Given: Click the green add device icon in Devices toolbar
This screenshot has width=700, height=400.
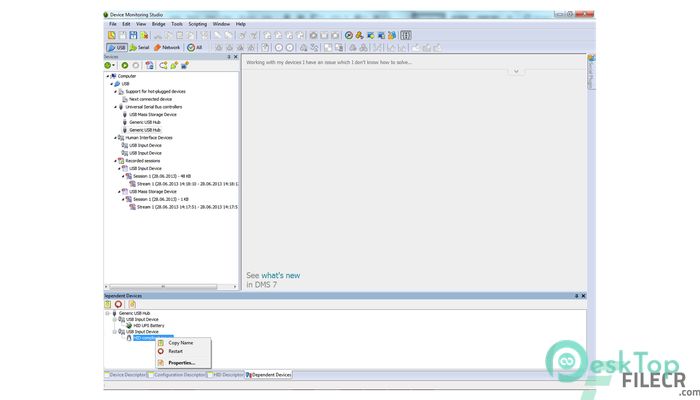Looking at the screenshot, I should click(174, 66).
